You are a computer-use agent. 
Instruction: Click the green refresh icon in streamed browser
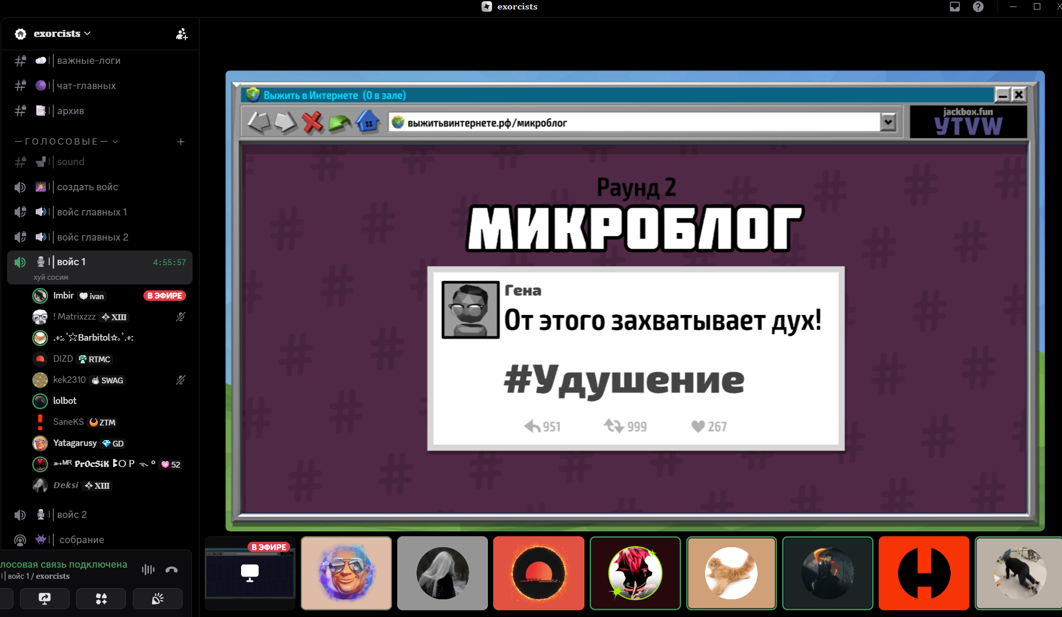point(339,123)
